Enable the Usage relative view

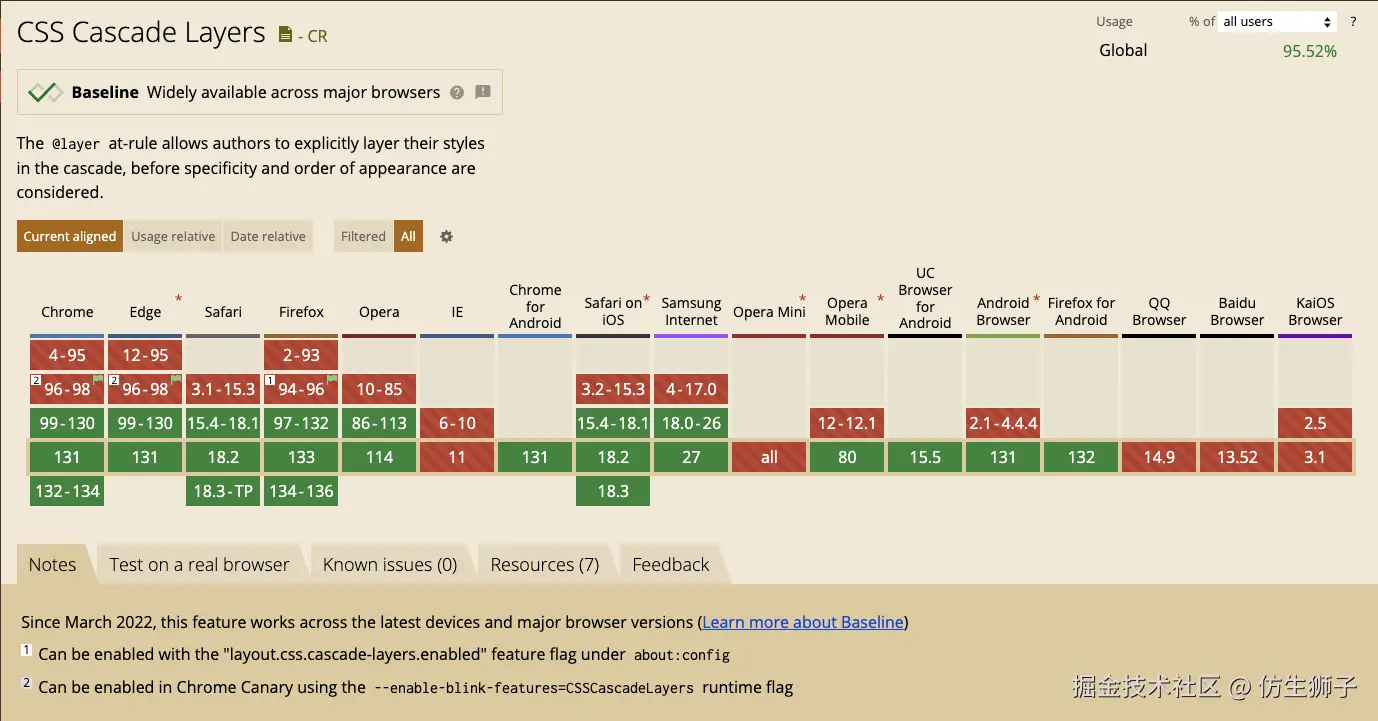(173, 236)
